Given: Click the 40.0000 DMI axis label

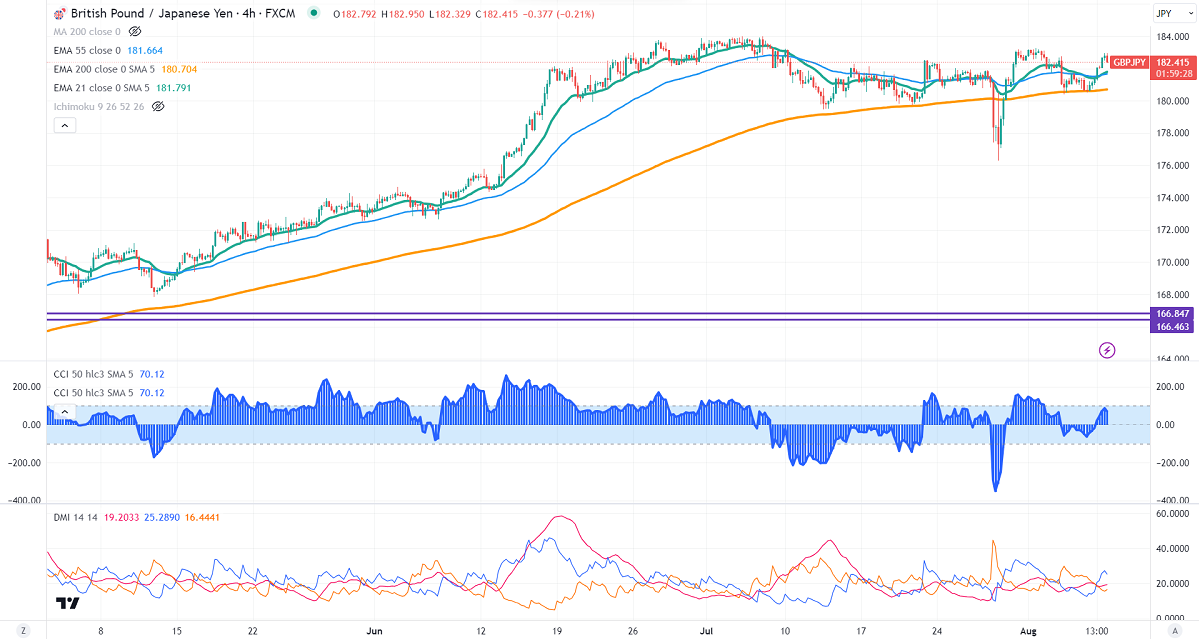Looking at the screenshot, I should 1172,549.
